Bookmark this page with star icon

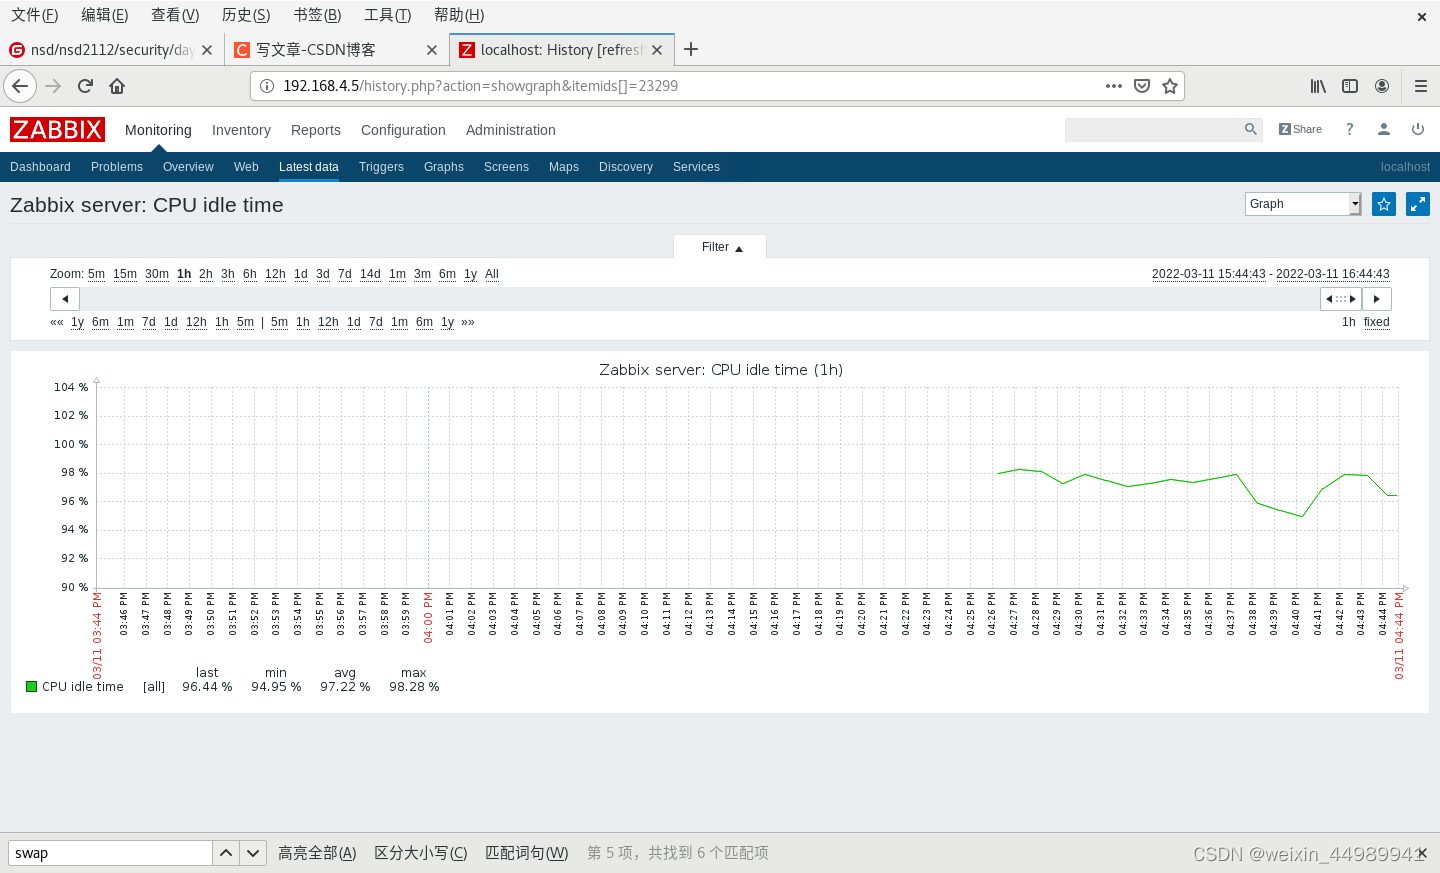point(1170,86)
